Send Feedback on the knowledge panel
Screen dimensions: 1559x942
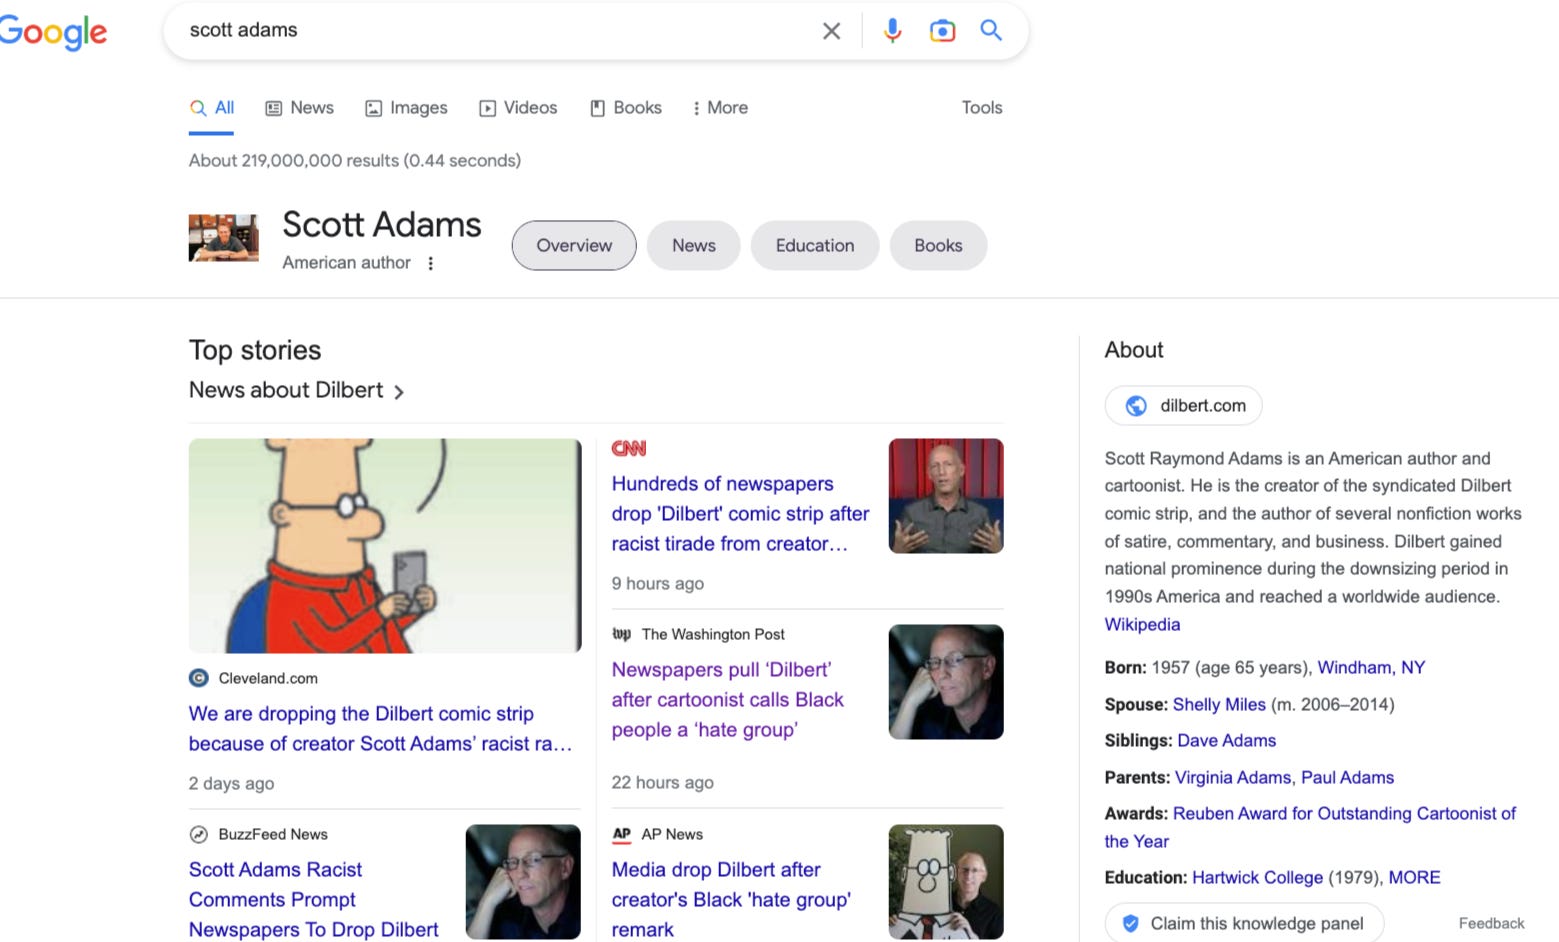click(x=1491, y=924)
